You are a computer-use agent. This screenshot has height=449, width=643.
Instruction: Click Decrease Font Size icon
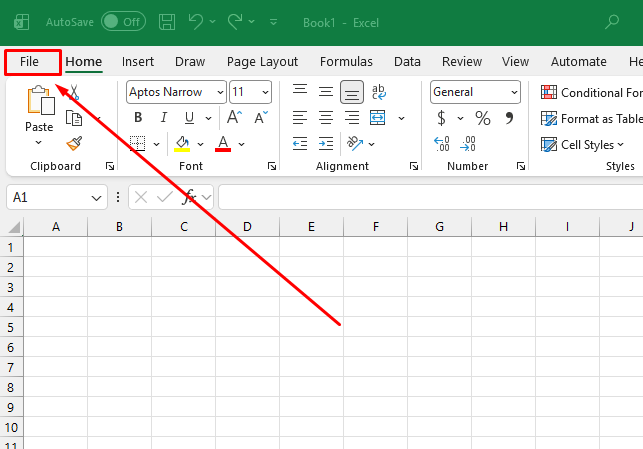click(x=260, y=117)
